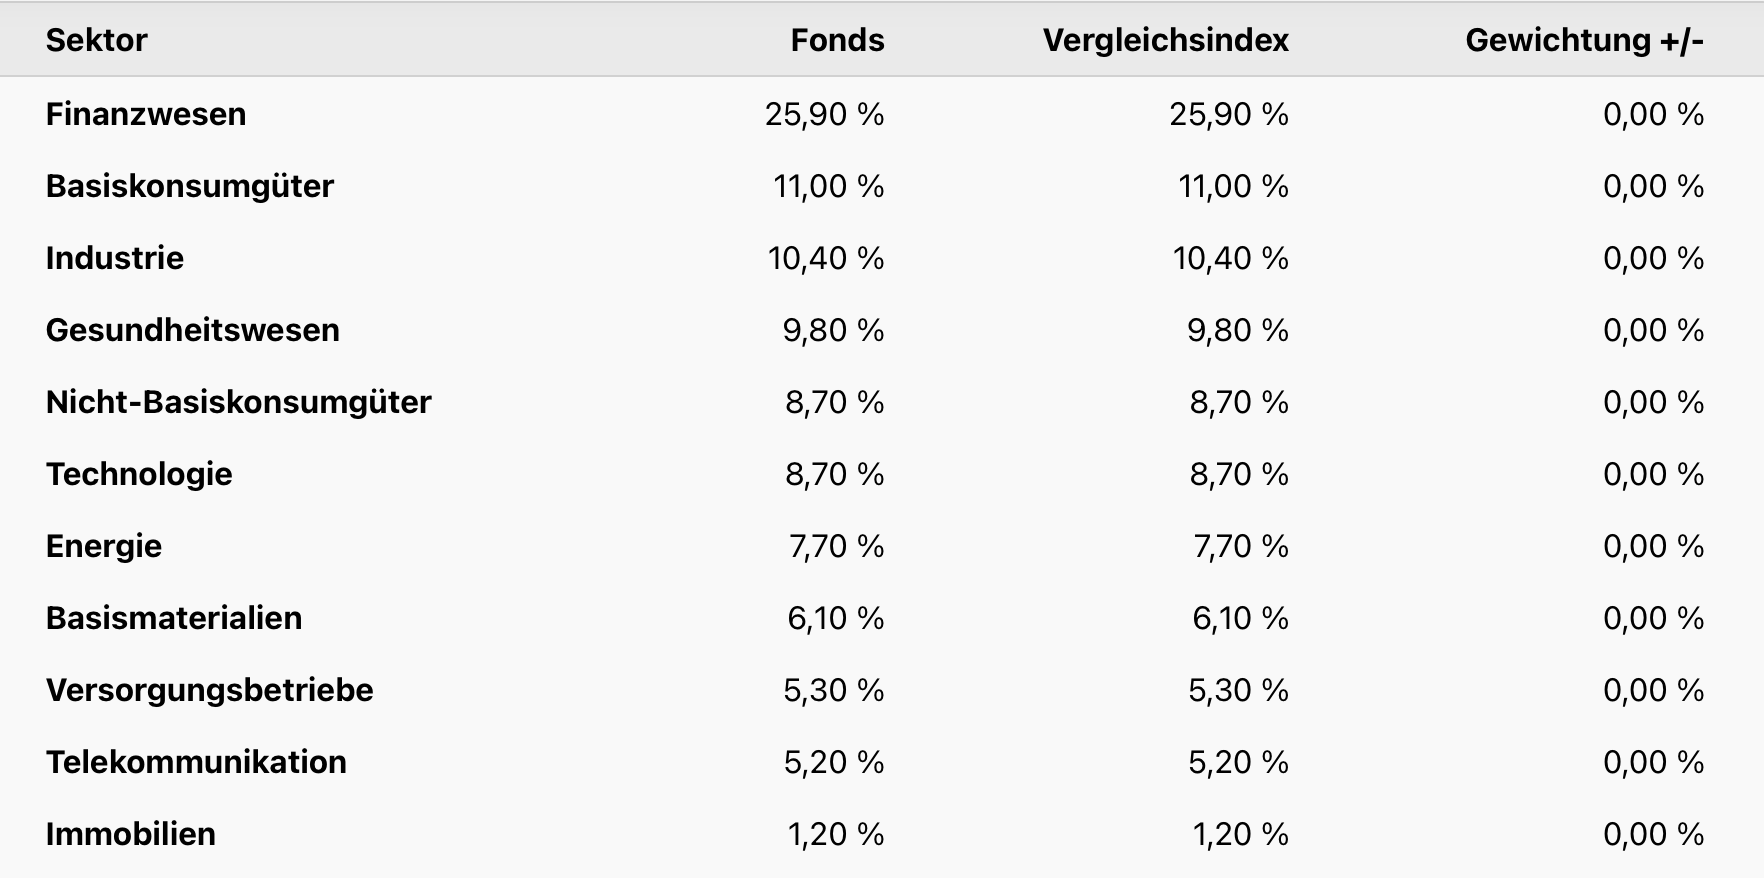Select the Nicht-Basiskonsumgüter sector label
Viewport: 1764px width, 878px height.
pyautogui.click(x=239, y=402)
